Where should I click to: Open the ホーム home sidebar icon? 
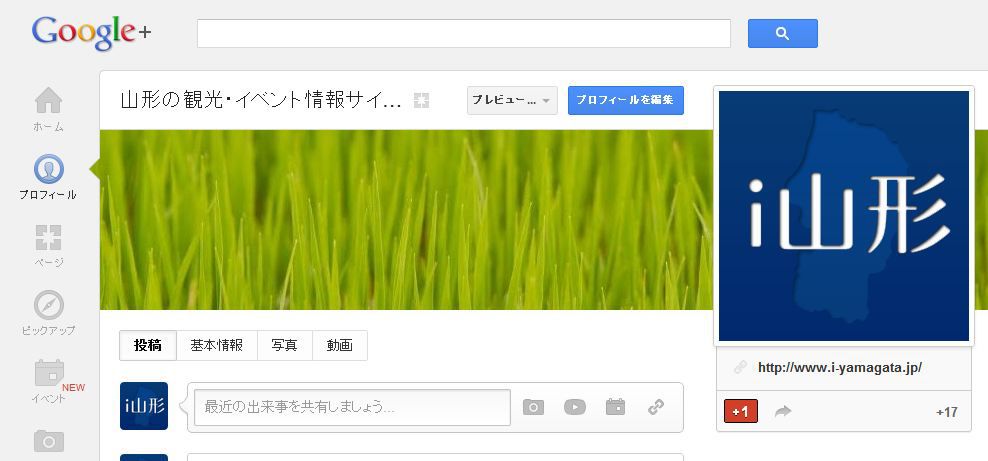click(49, 101)
